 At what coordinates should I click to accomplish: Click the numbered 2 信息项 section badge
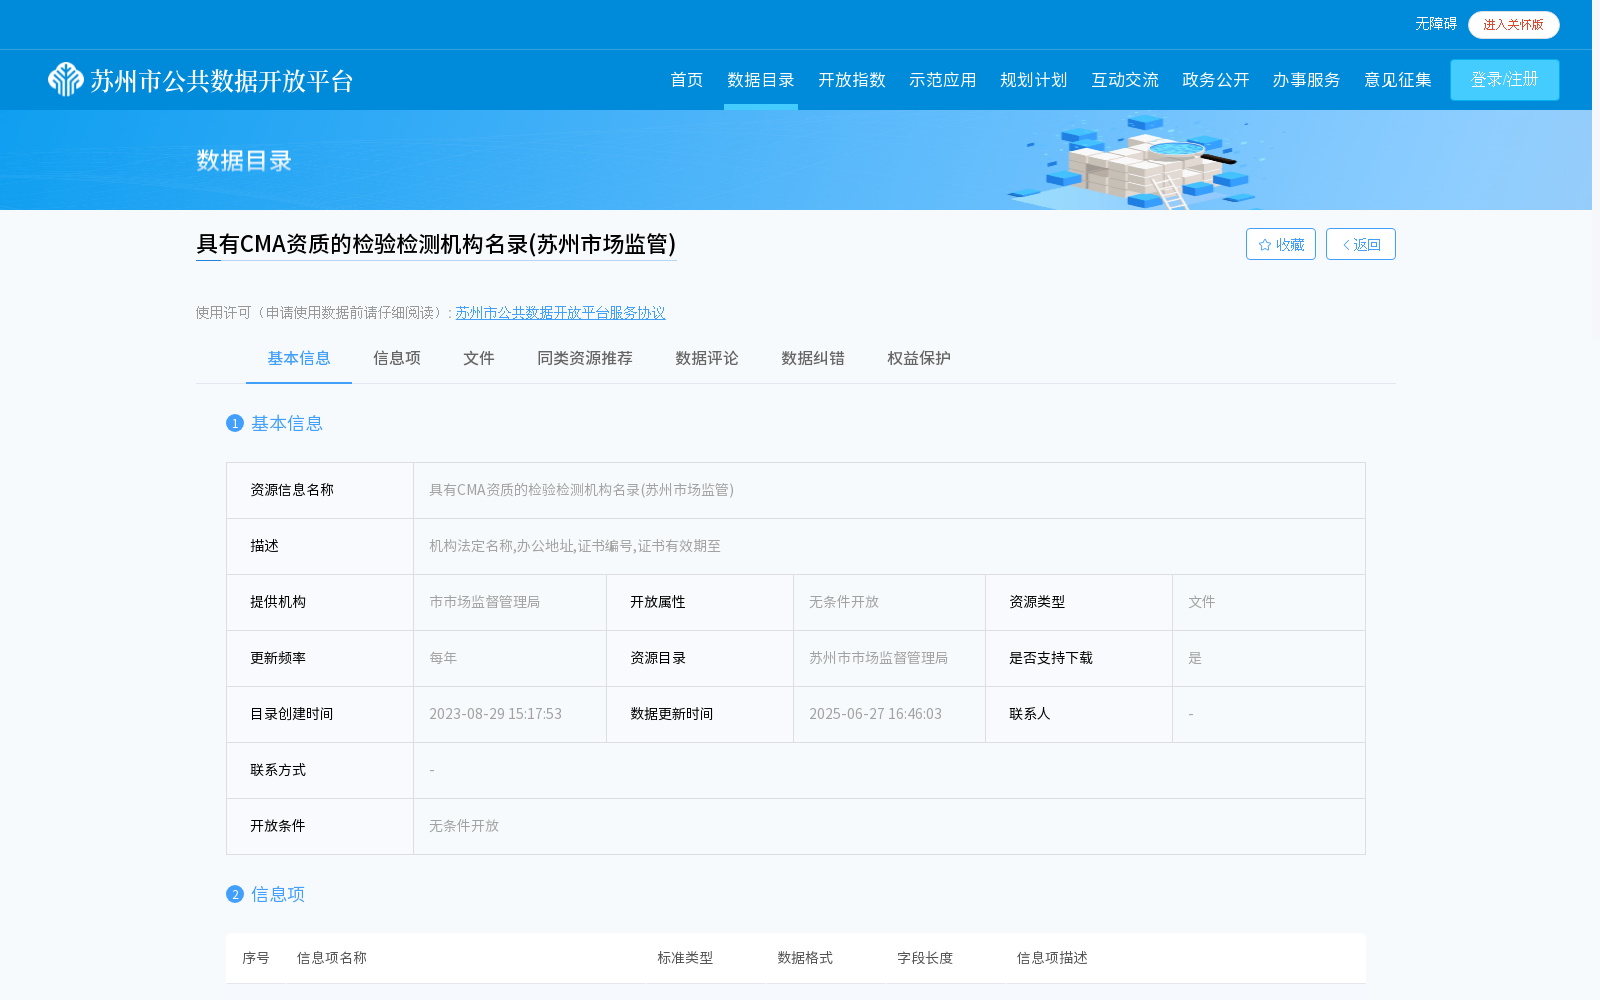pos(235,894)
